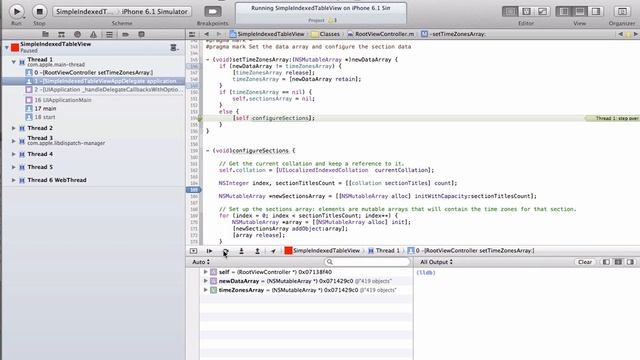Viewport: 640px width, 360px height.
Task: Expand the self variable
Action: 206,272
